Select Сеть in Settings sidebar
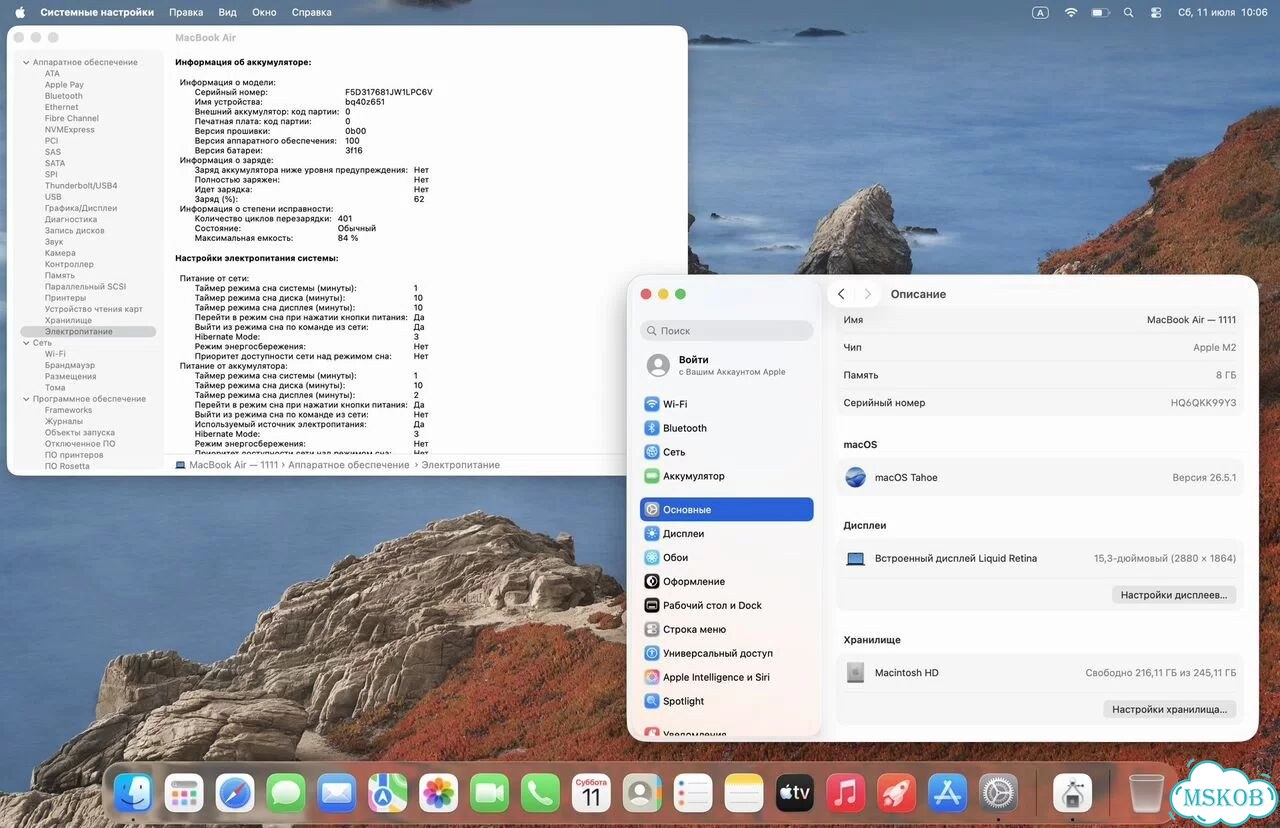The image size is (1280, 828). [x=726, y=452]
